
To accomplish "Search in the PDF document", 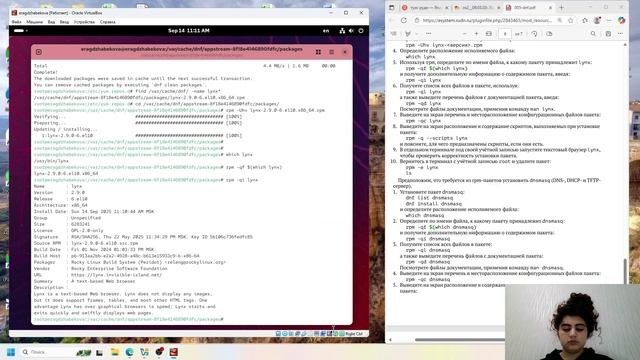I will pos(593,34).
